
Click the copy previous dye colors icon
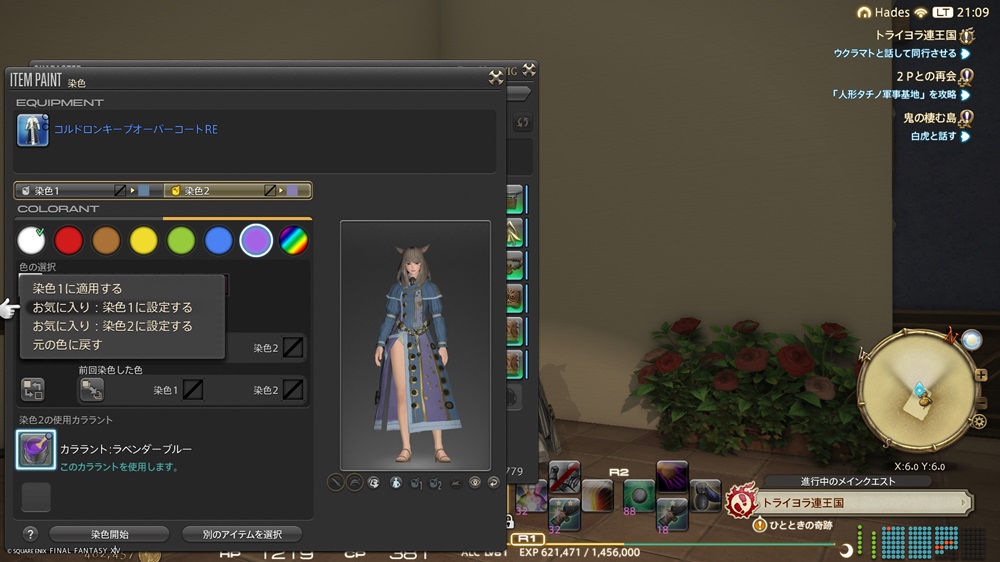click(x=91, y=389)
